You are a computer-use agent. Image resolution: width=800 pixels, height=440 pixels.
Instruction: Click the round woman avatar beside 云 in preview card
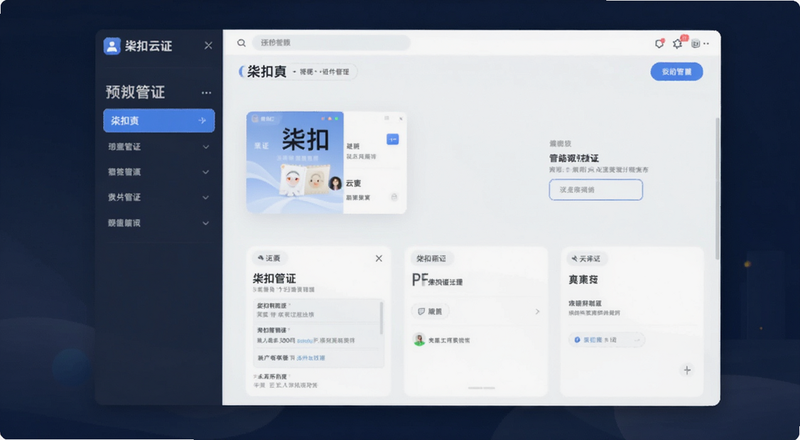pyautogui.click(x=335, y=183)
